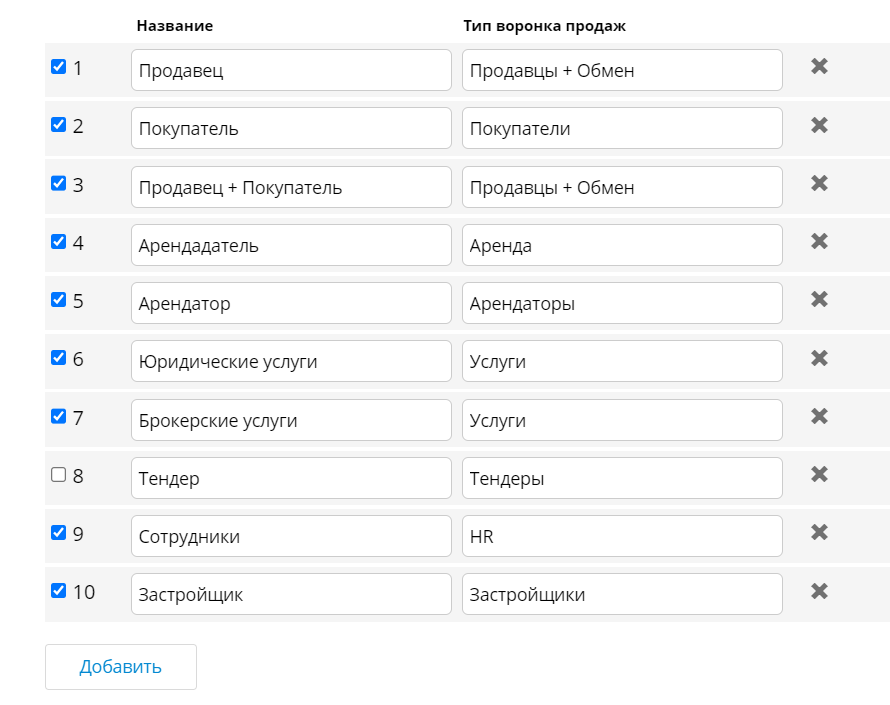Delete the Продавец row with X icon
Viewport: 890px width, 705px height.
(819, 67)
